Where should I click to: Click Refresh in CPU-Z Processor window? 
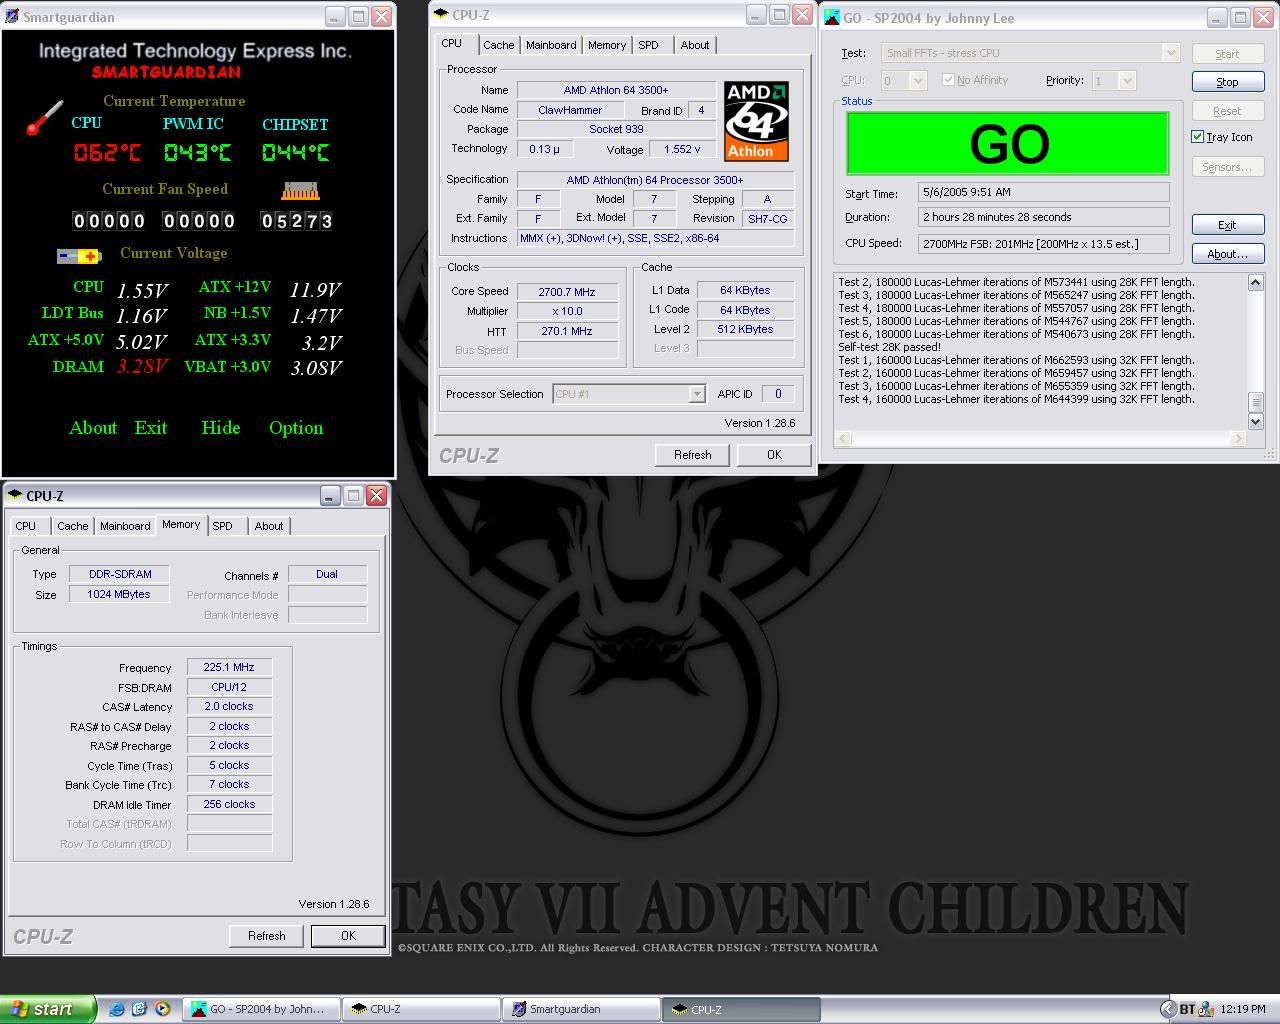(x=693, y=455)
